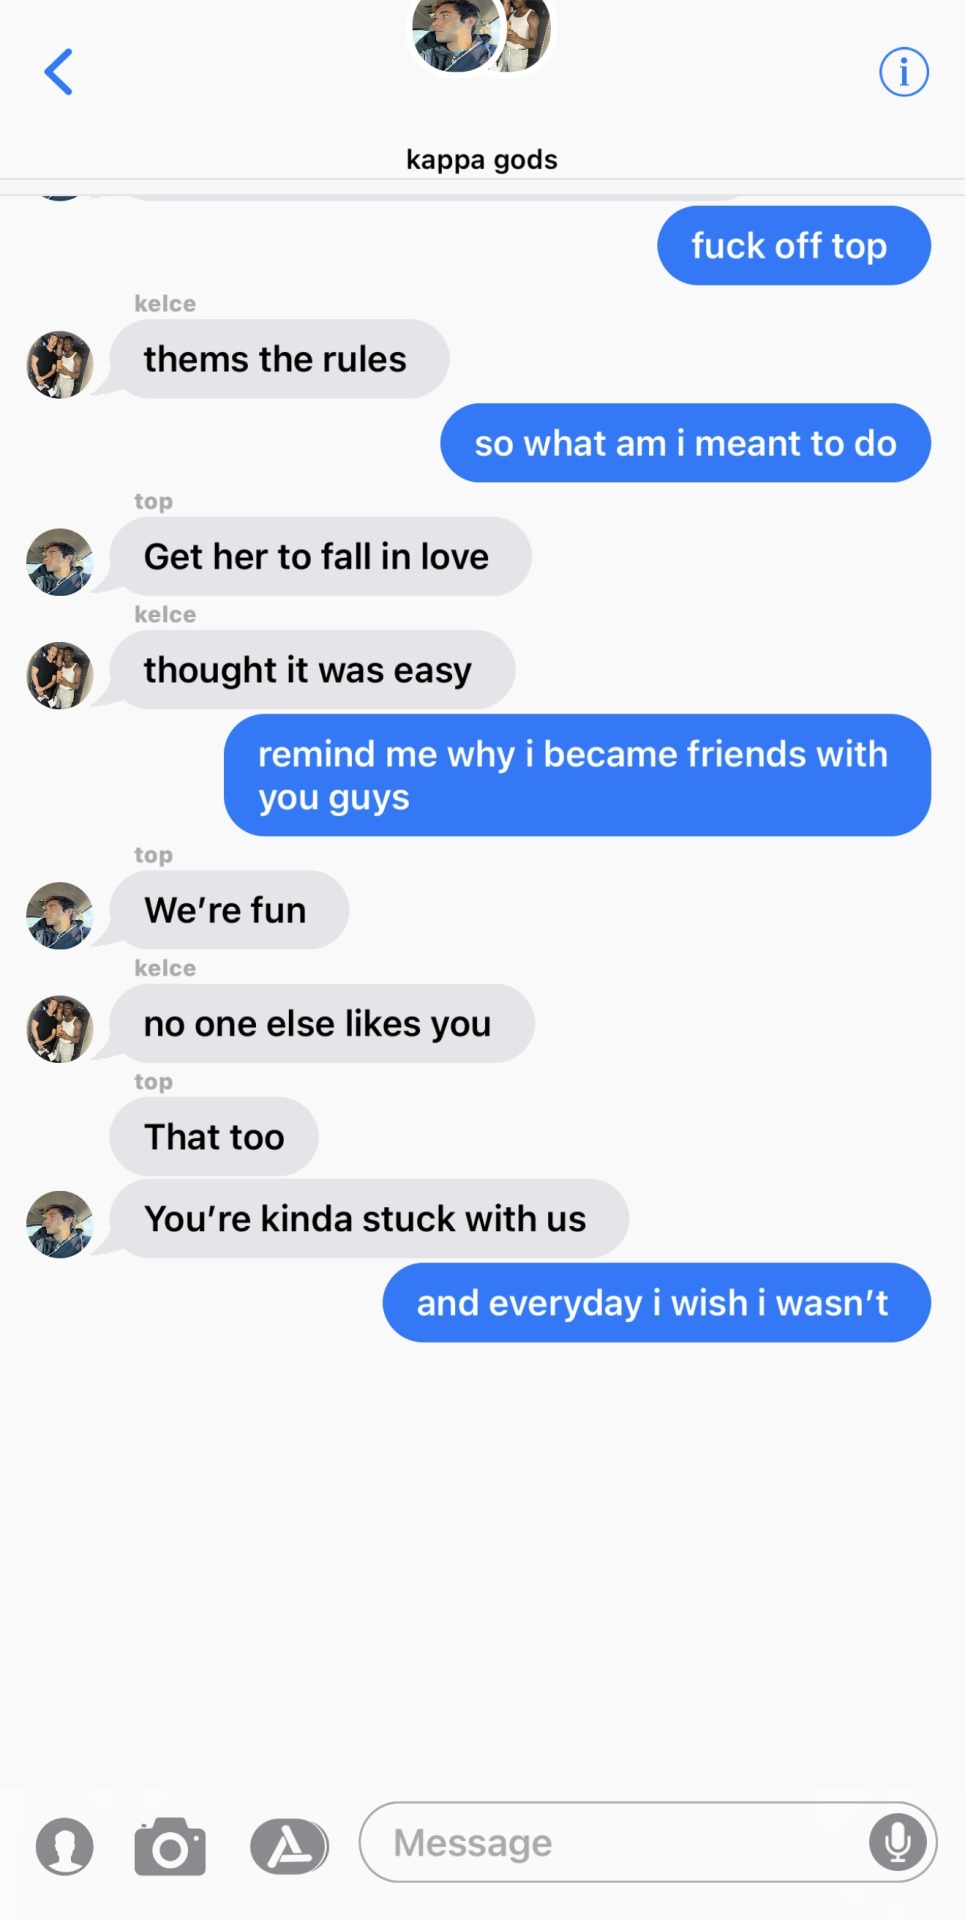This screenshot has height=1920, width=965.
Task: Open the App Store apps icon
Action: click(289, 1846)
